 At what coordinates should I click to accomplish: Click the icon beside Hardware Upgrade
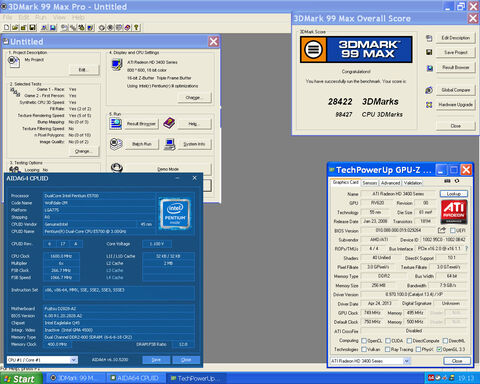[x=429, y=105]
